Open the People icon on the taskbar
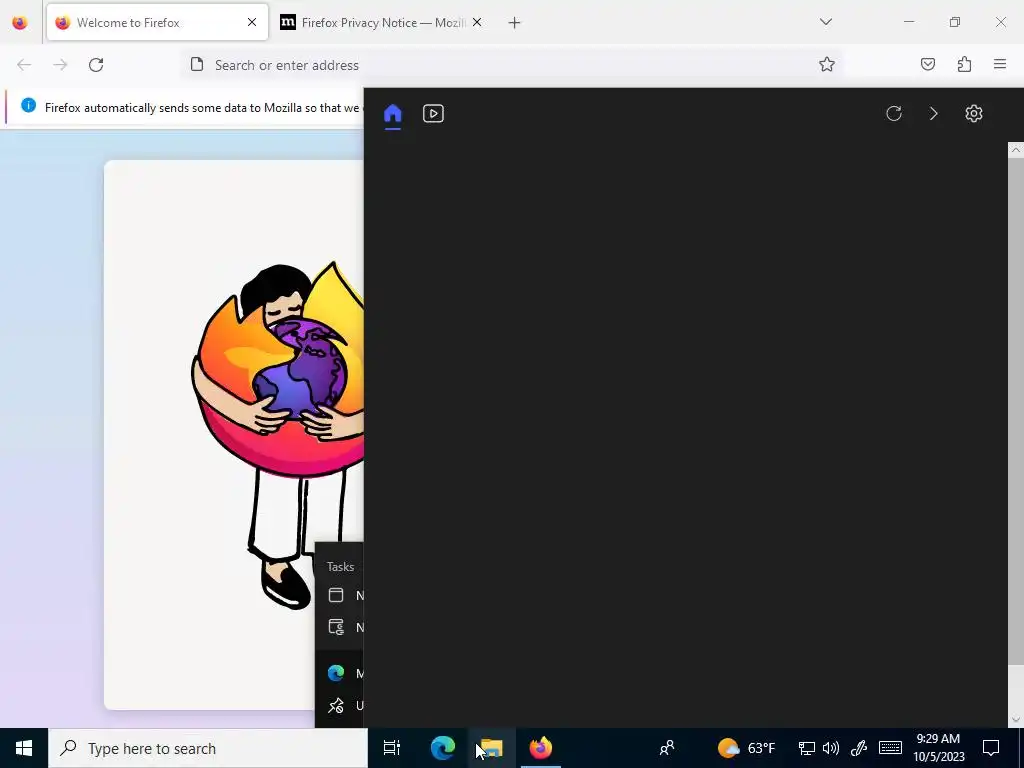The height and width of the screenshot is (768, 1024). [x=667, y=748]
